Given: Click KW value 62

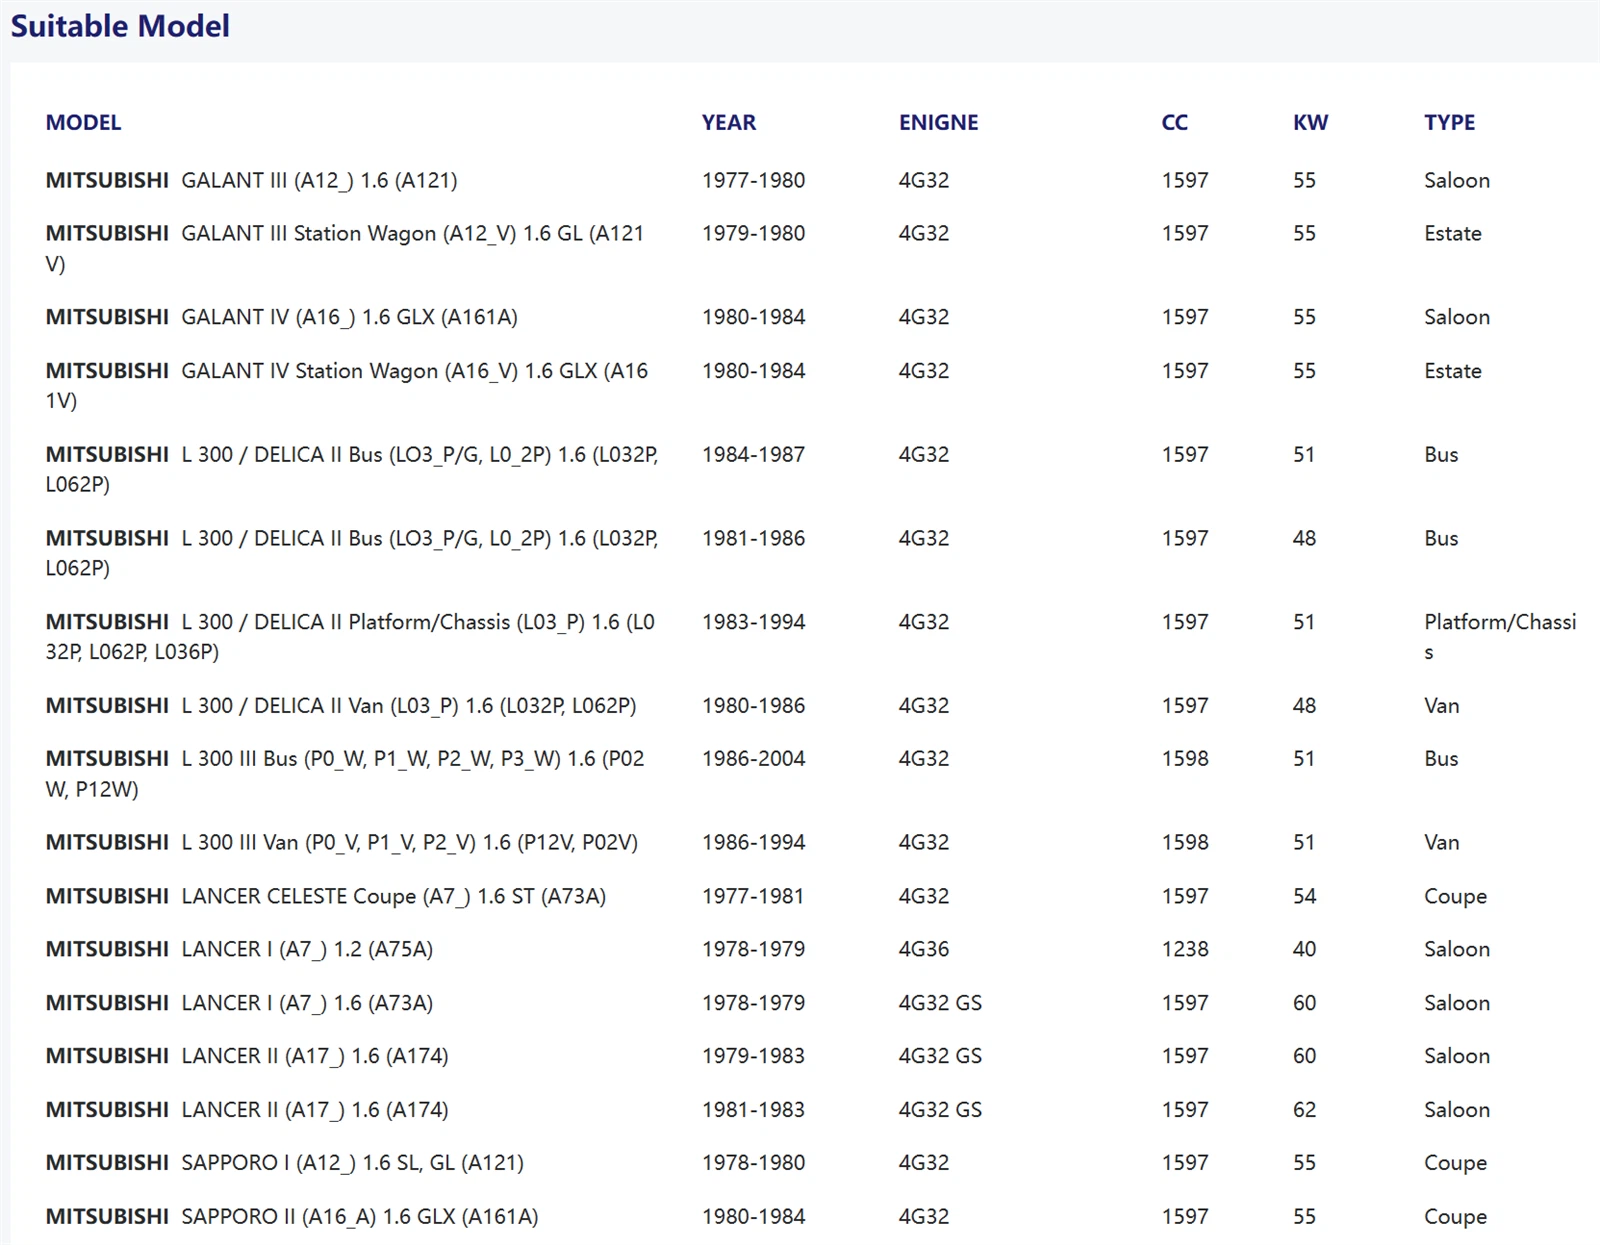Looking at the screenshot, I should point(1304,1110).
